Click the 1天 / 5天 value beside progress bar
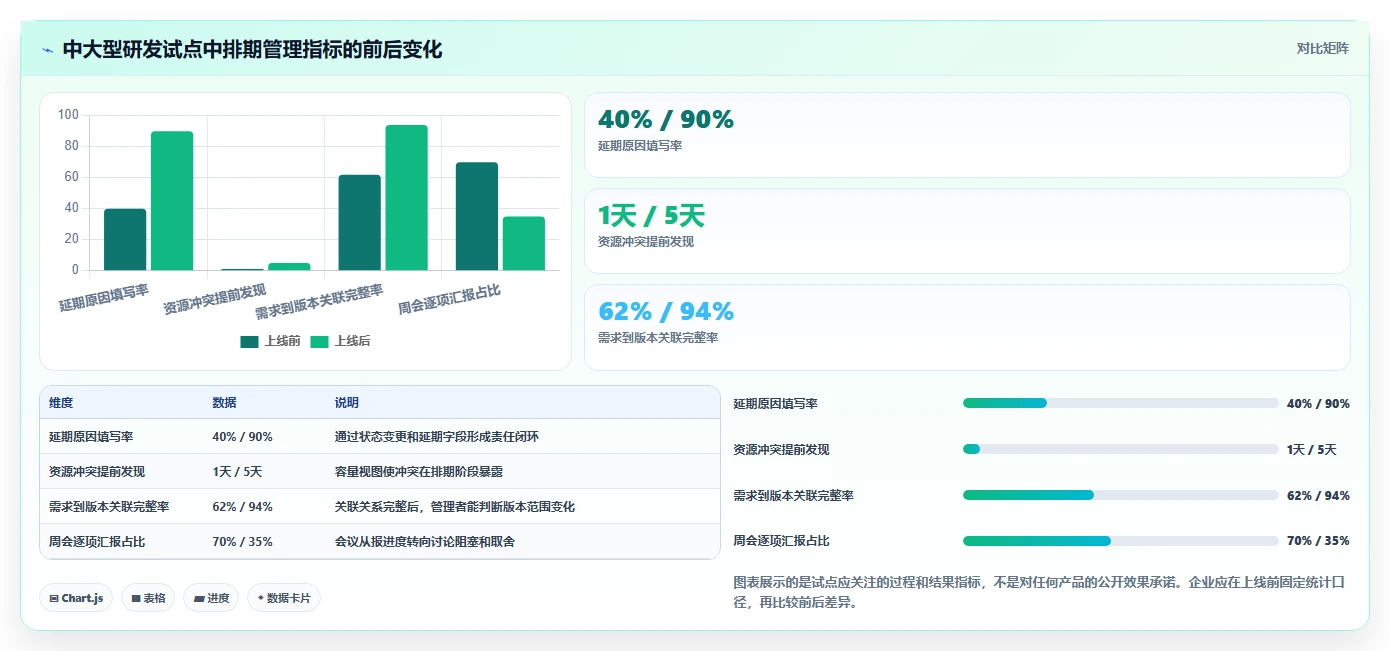 pos(1312,449)
